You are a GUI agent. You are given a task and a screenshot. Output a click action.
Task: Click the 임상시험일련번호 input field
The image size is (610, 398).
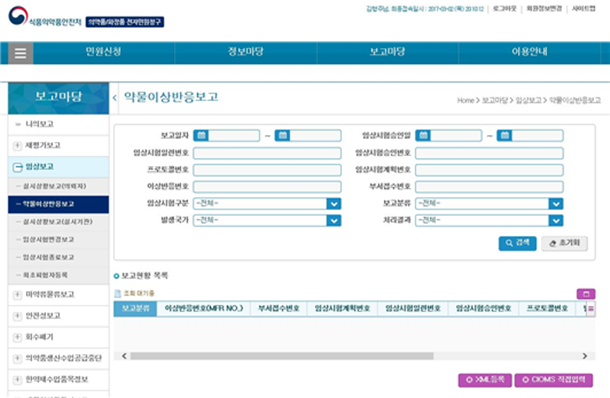(267, 153)
